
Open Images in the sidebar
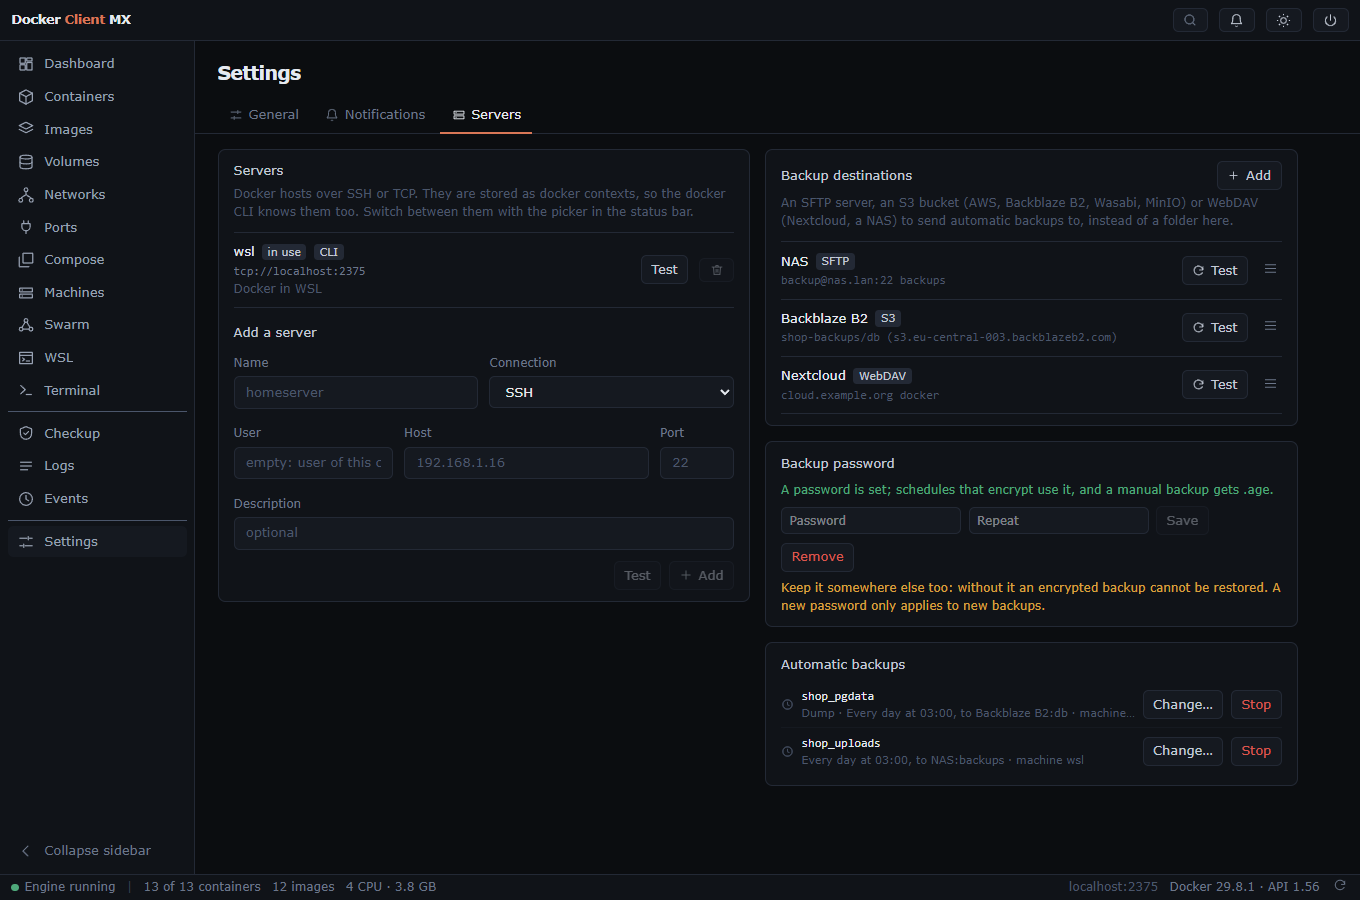tap(97, 129)
